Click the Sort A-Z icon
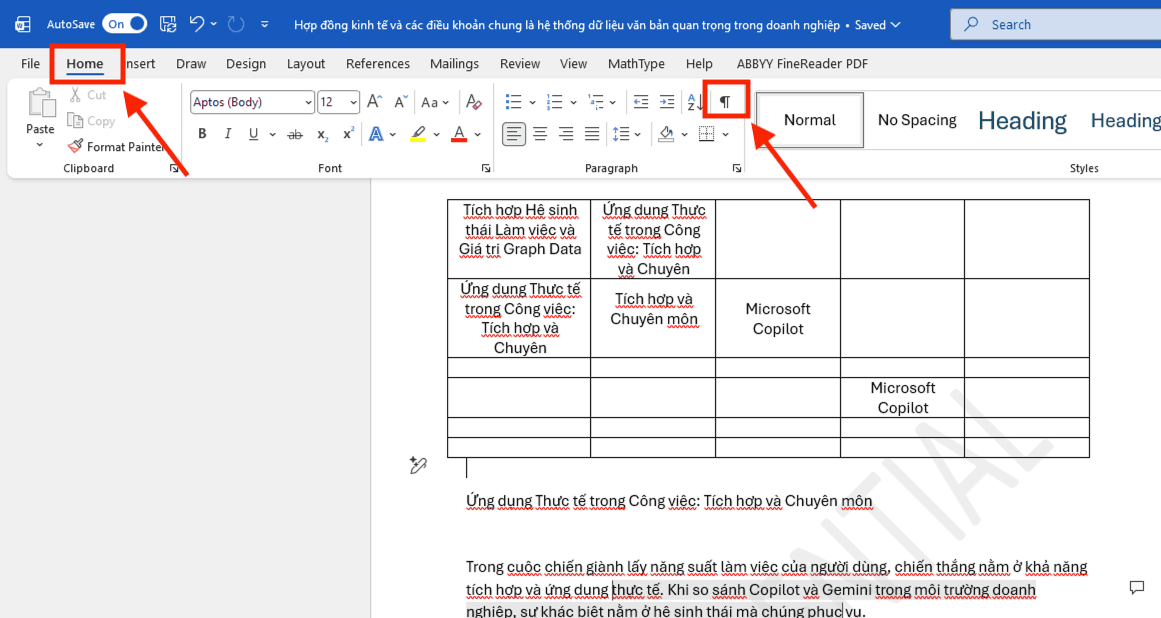 pos(694,102)
